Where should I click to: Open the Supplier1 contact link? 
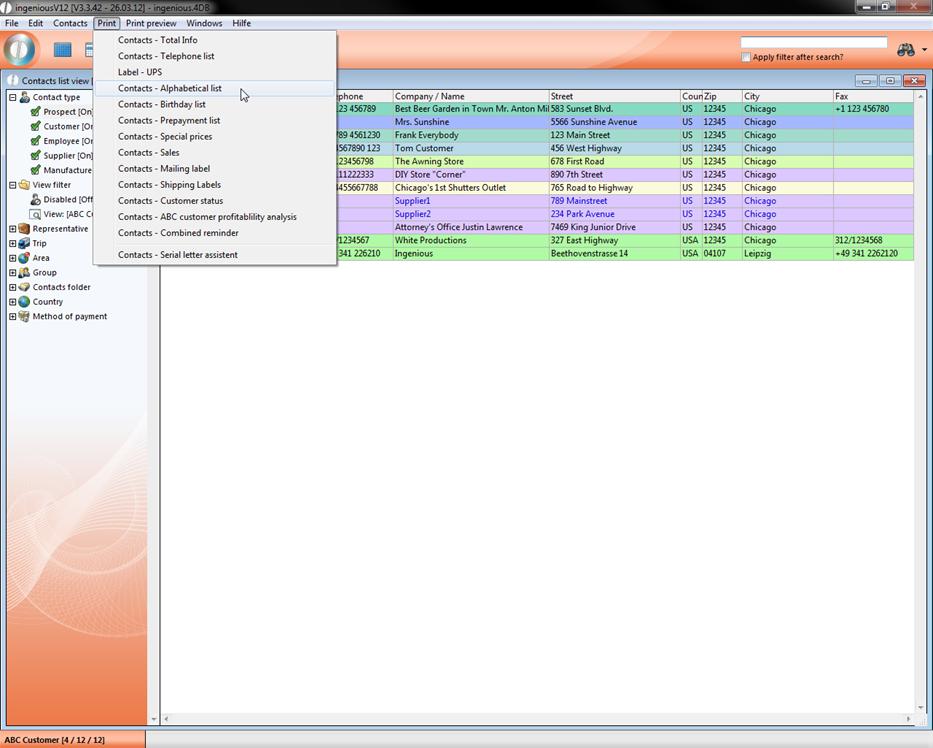tap(412, 201)
